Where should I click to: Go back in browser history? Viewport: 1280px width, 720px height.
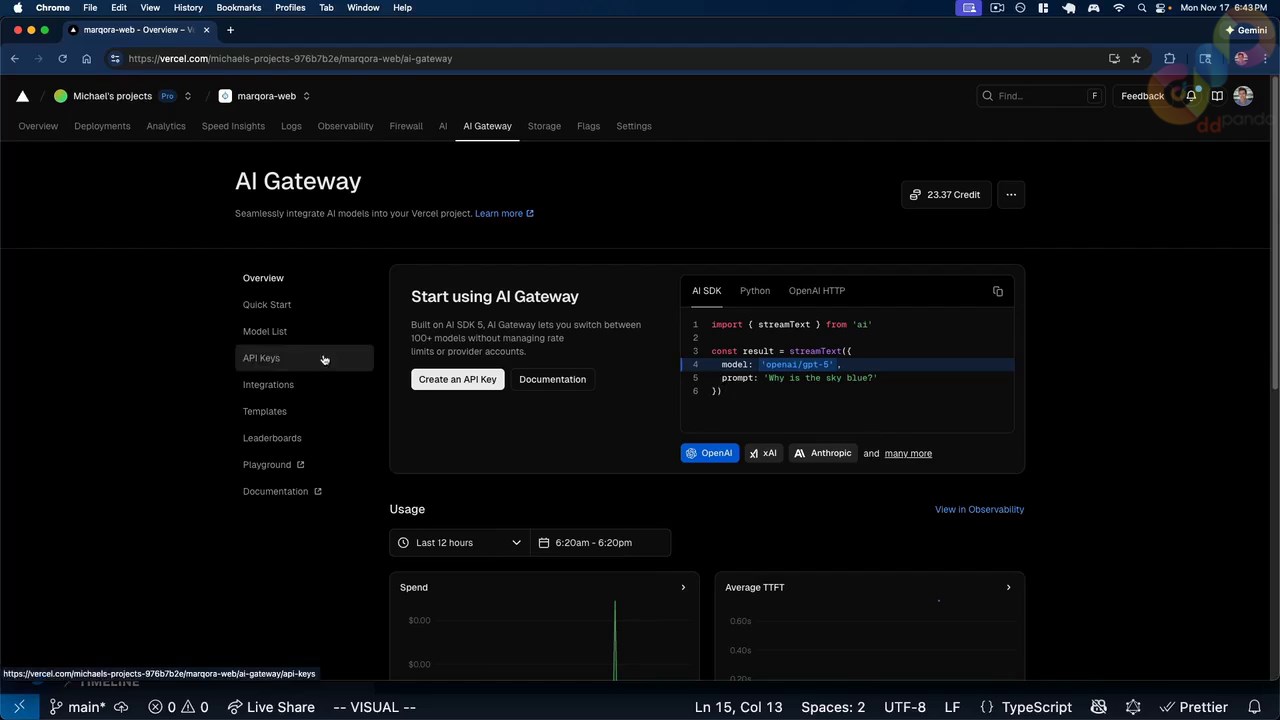(15, 59)
